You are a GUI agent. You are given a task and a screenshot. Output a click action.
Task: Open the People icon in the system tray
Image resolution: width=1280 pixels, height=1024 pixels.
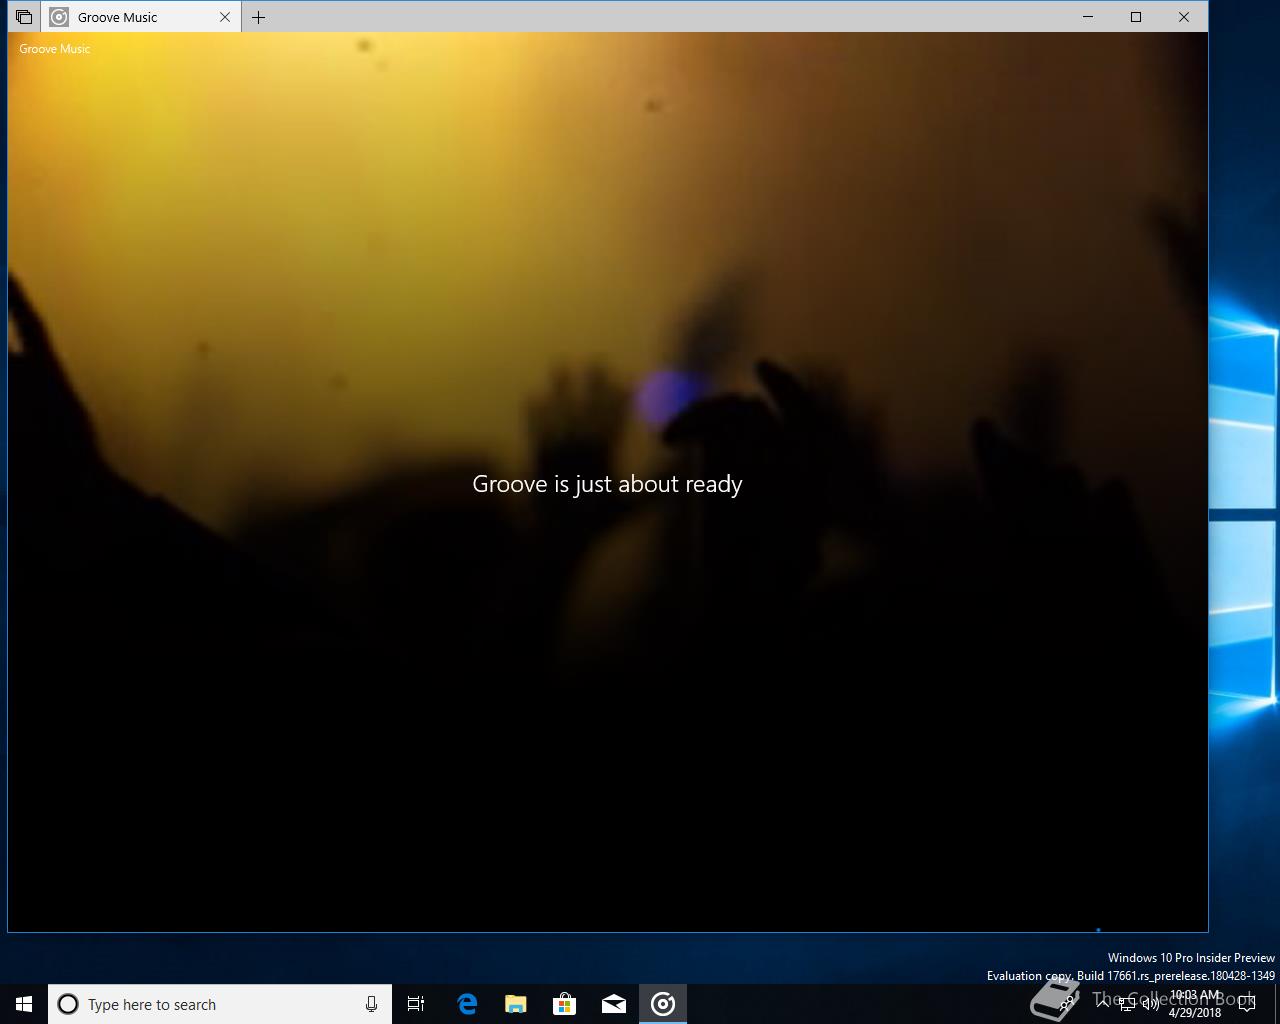pyautogui.click(x=1067, y=1004)
